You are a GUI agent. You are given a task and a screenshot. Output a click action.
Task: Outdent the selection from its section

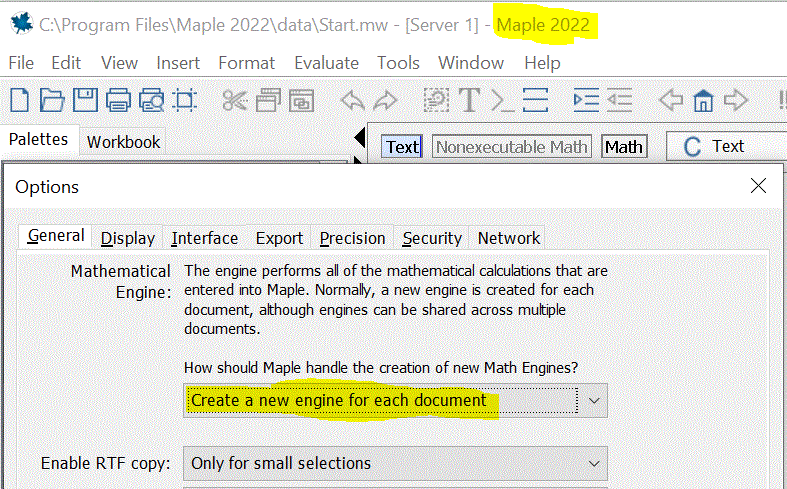coord(619,100)
